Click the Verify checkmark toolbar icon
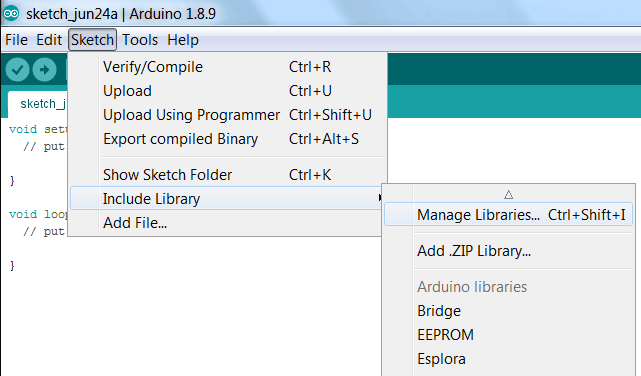The width and height of the screenshot is (641, 376). (x=17, y=70)
